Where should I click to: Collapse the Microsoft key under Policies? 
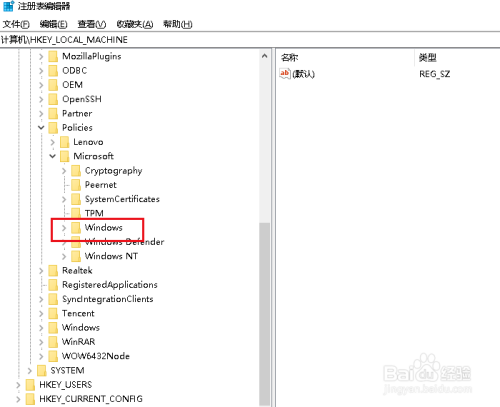[52, 156]
